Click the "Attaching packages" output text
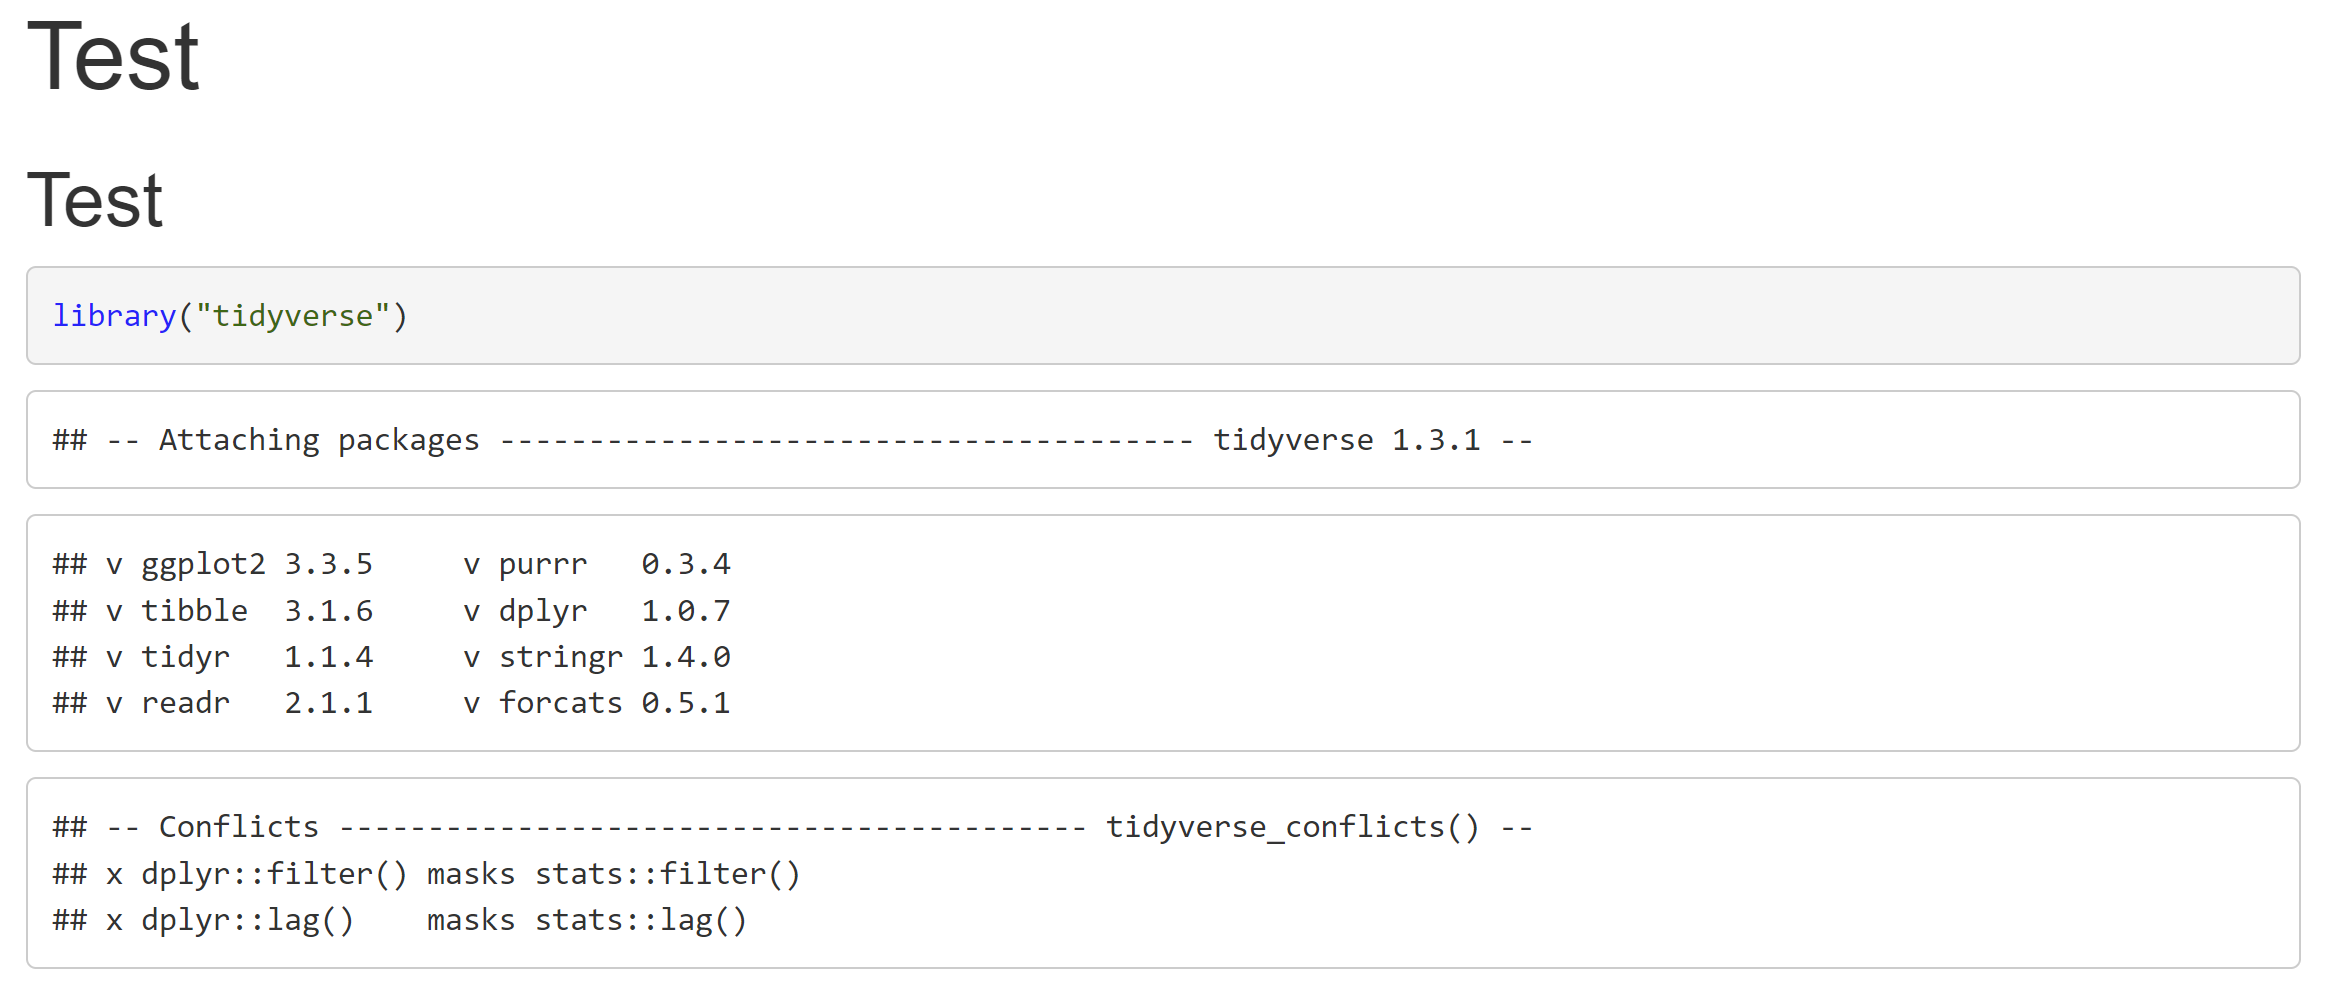2334x989 pixels. pyautogui.click(x=319, y=440)
